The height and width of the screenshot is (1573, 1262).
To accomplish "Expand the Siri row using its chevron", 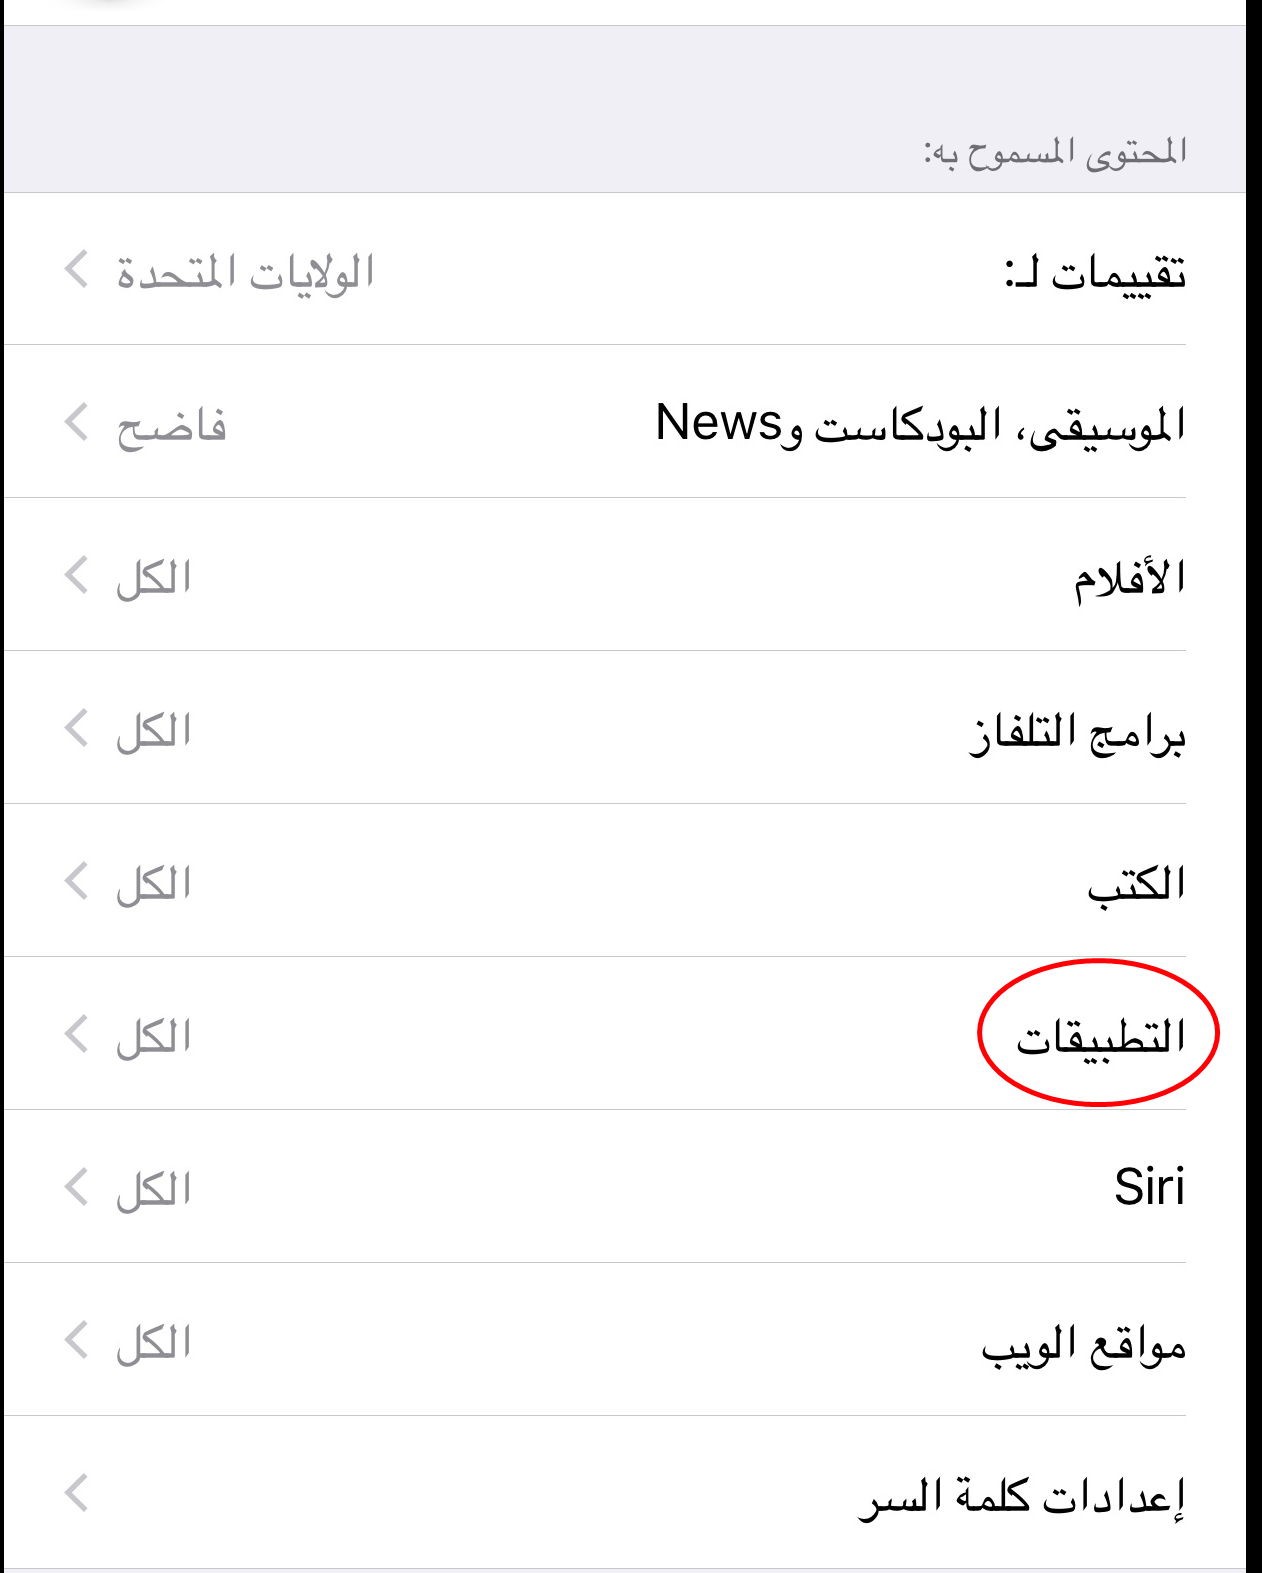I will coord(77,1187).
